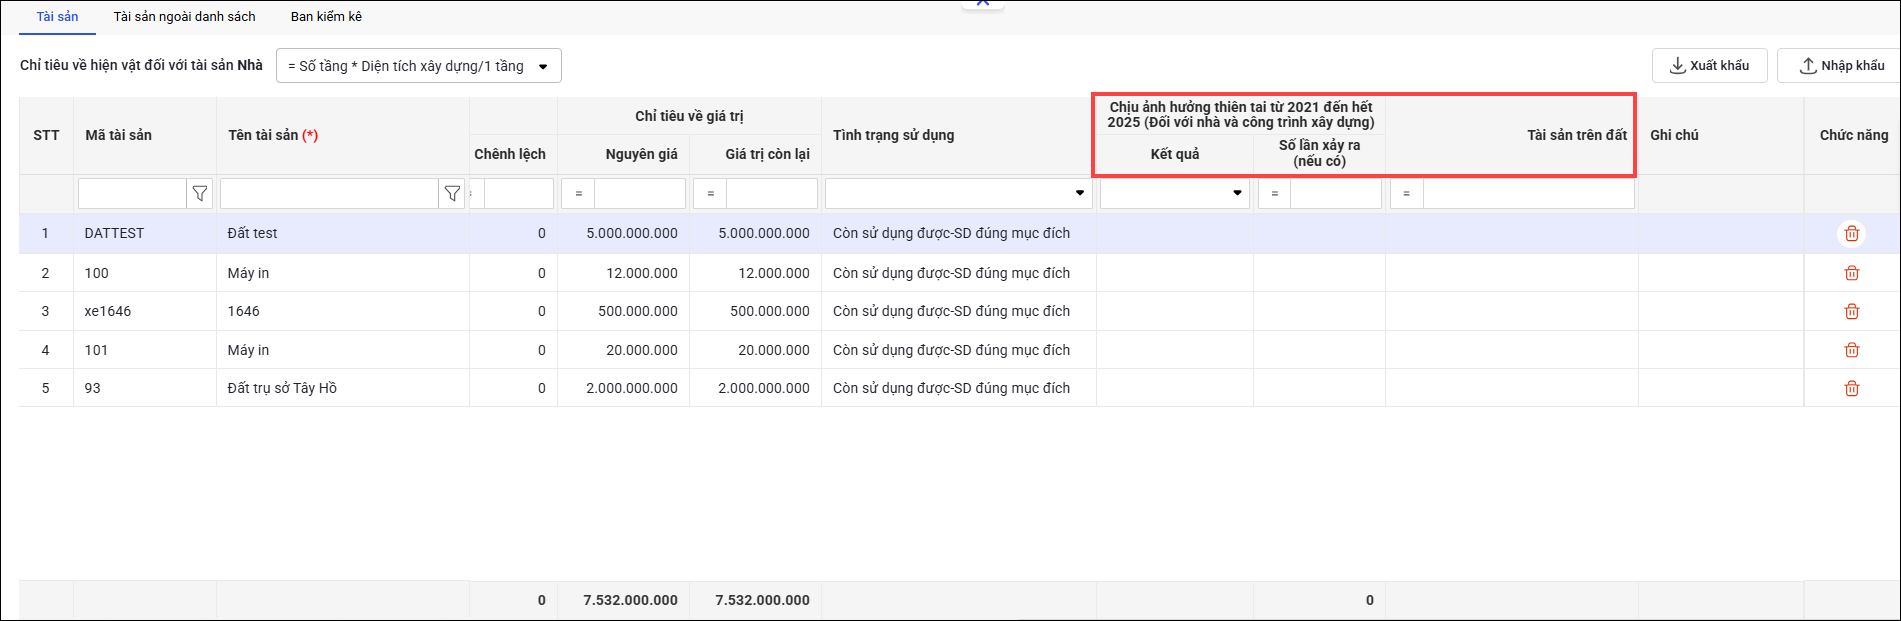Click equals operator for Giá trị còn lại
Screen dimensions: 1901x621
pos(710,193)
